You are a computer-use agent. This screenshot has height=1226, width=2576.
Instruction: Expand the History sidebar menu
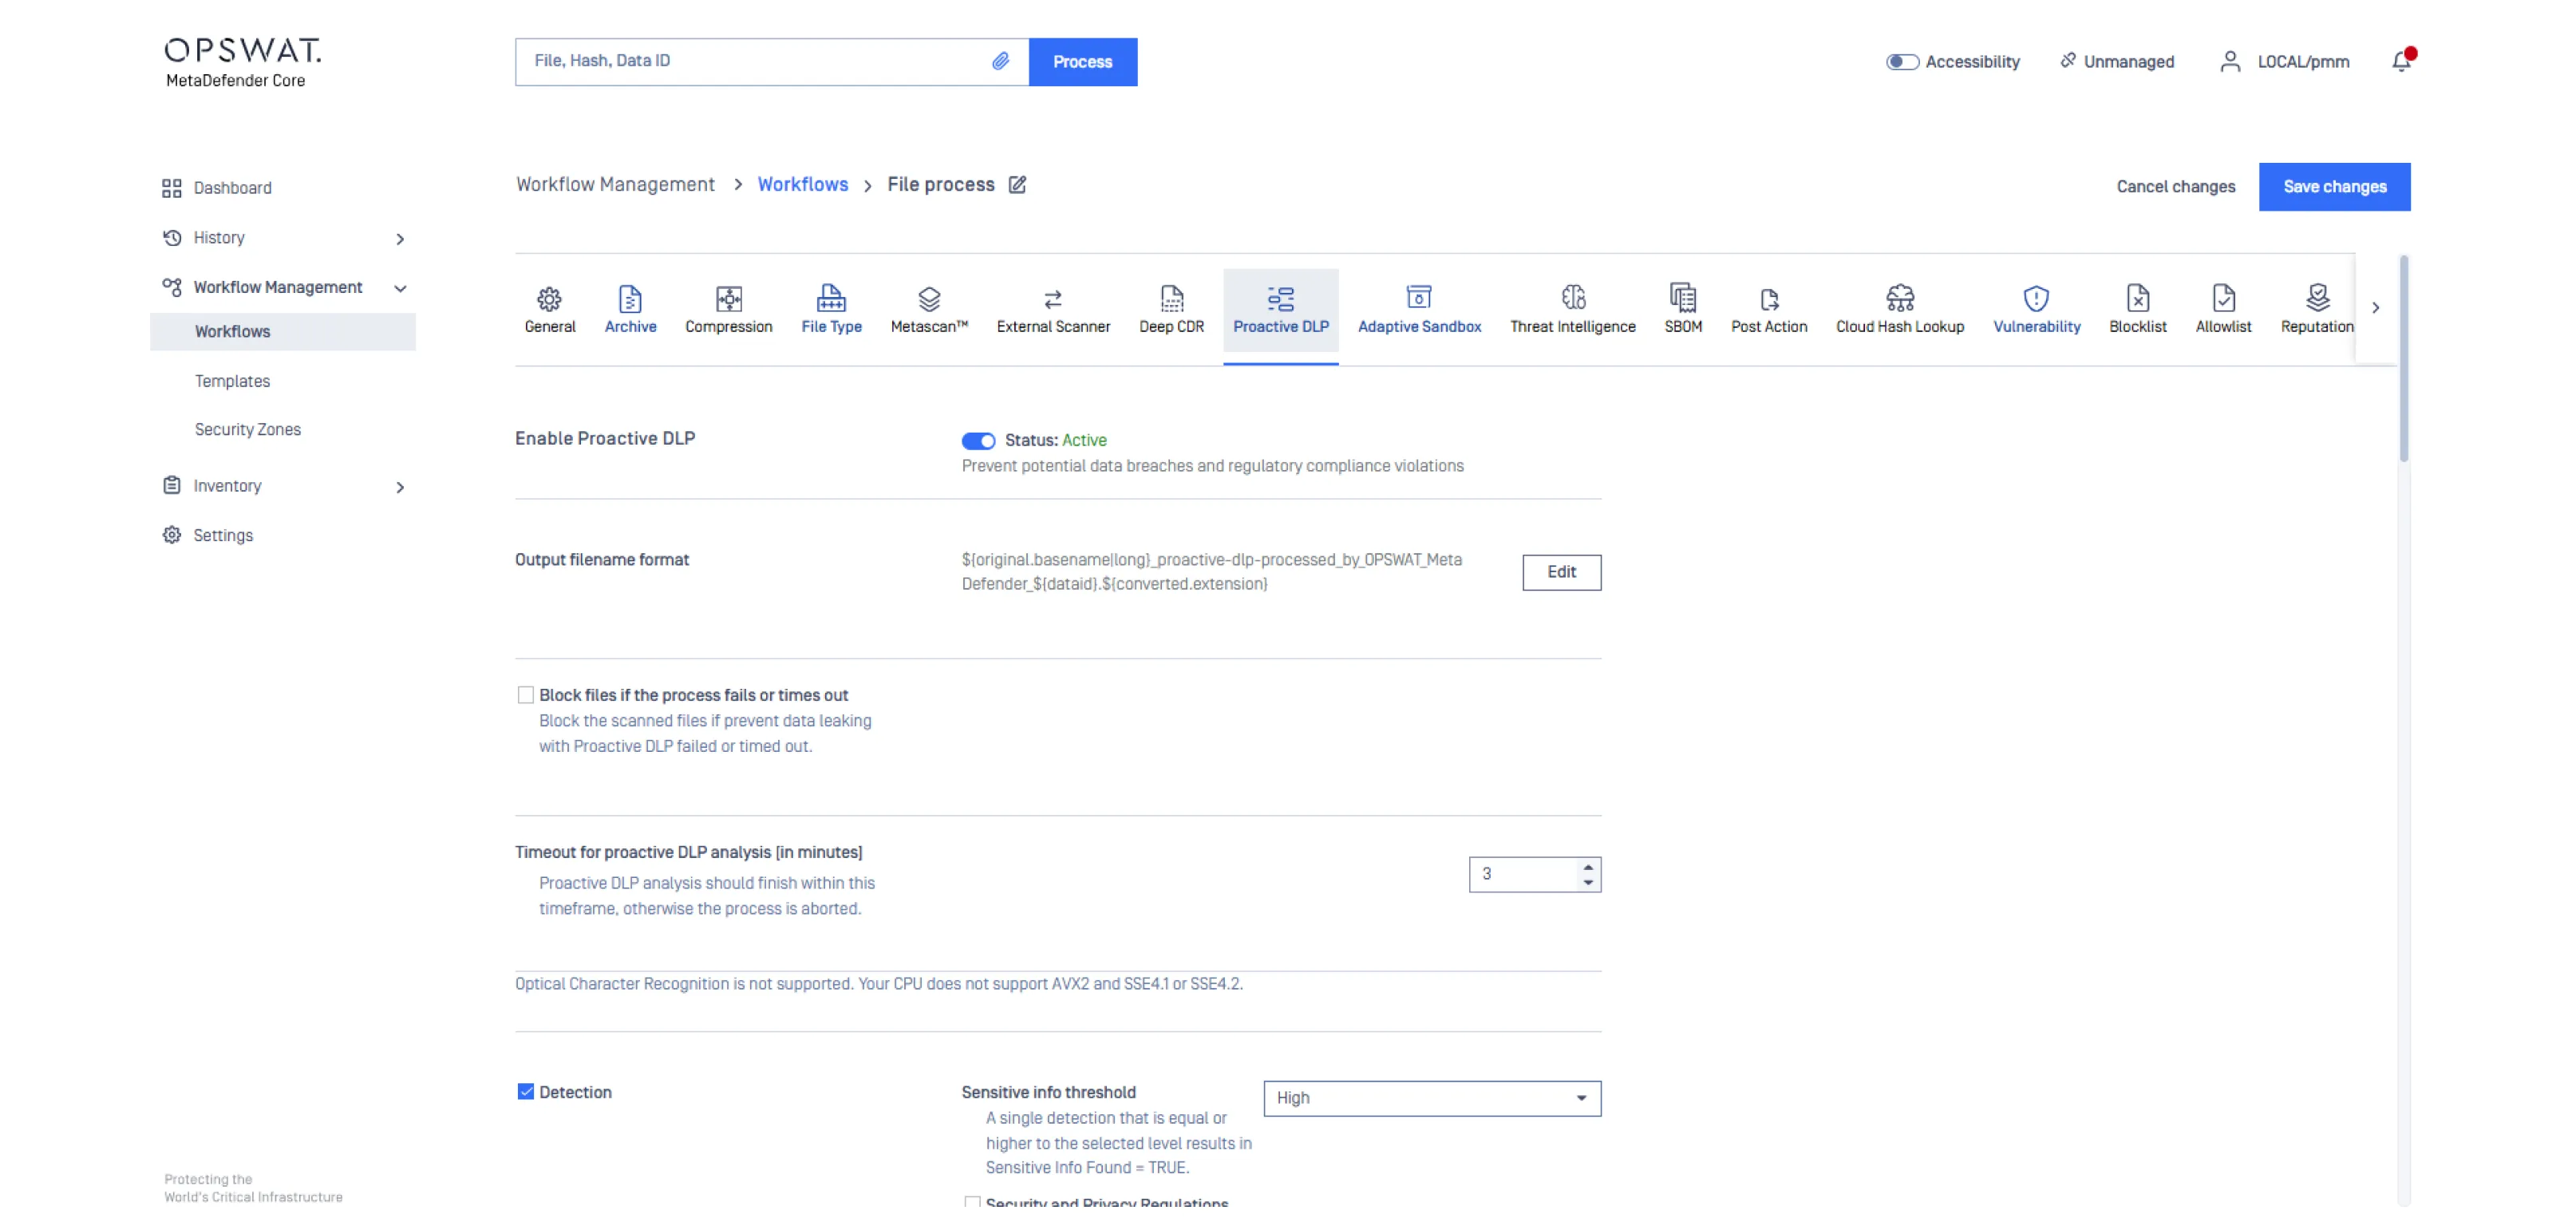coord(399,239)
